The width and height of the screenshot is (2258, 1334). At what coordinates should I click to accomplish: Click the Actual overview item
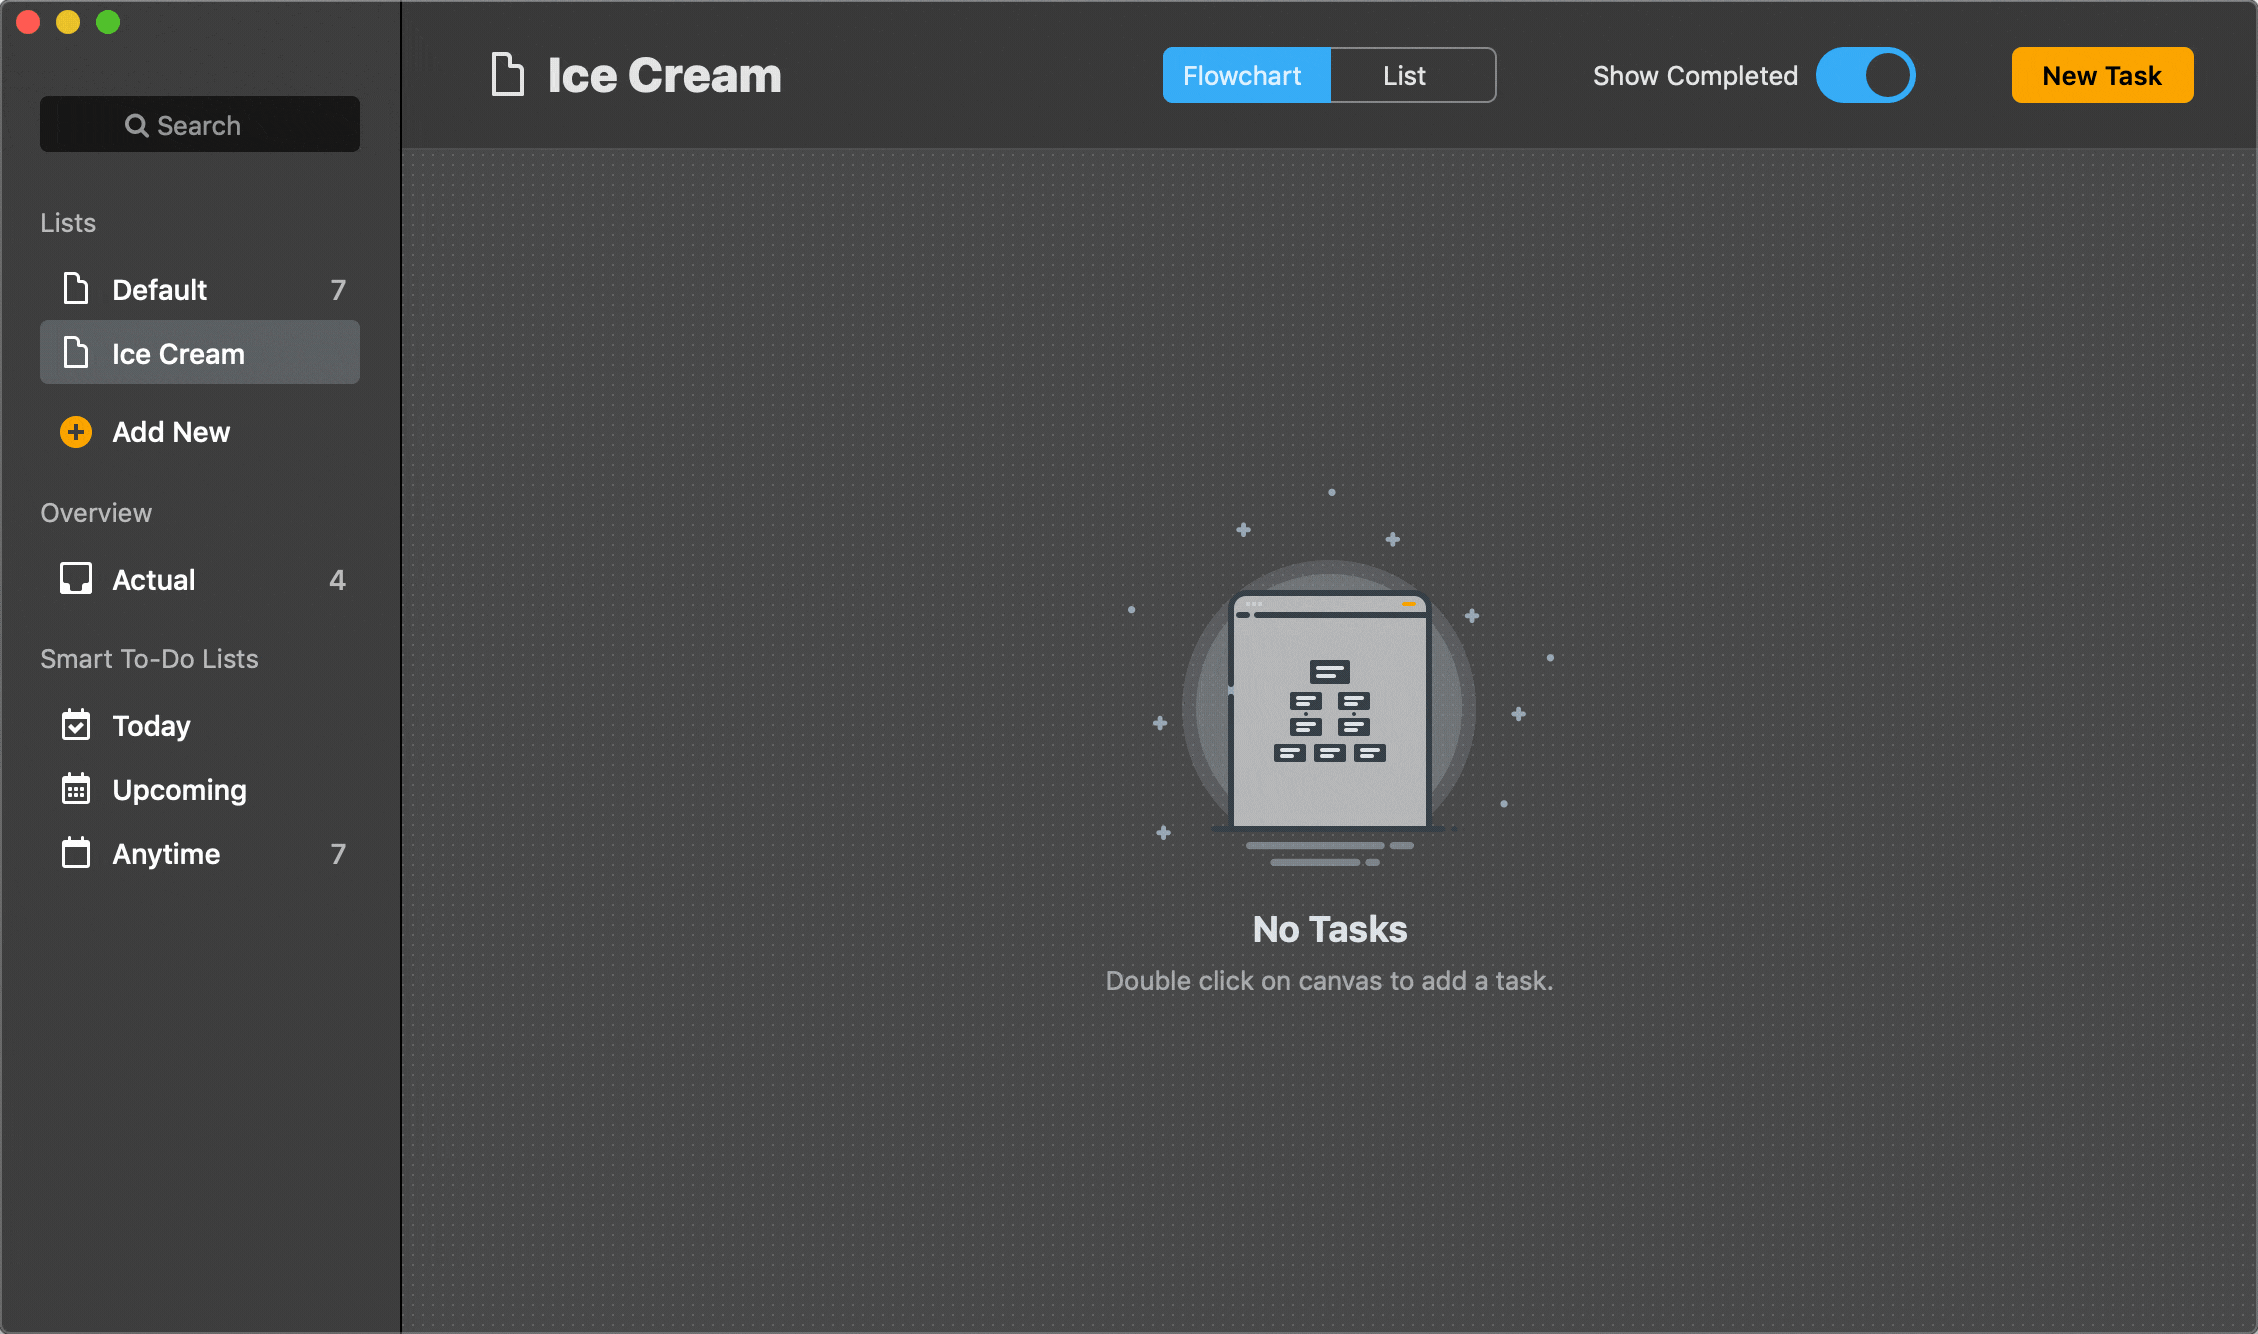pos(203,580)
